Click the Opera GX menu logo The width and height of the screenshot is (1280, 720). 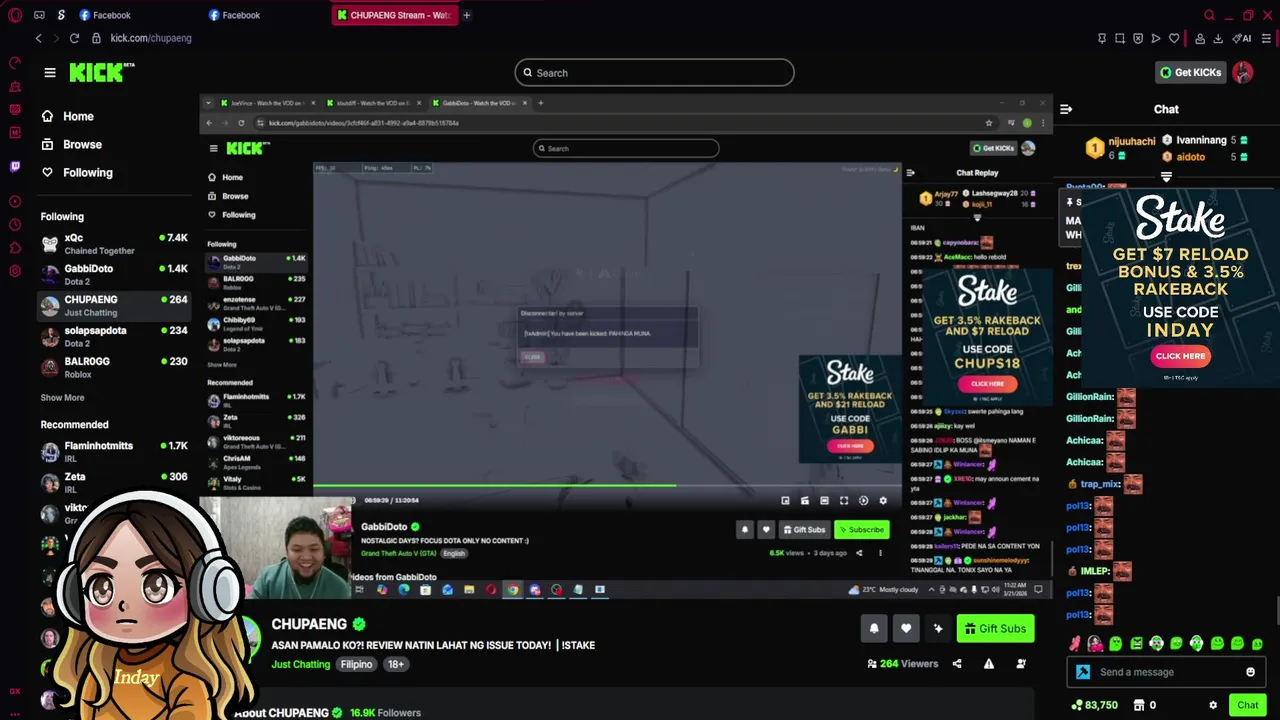point(14,15)
